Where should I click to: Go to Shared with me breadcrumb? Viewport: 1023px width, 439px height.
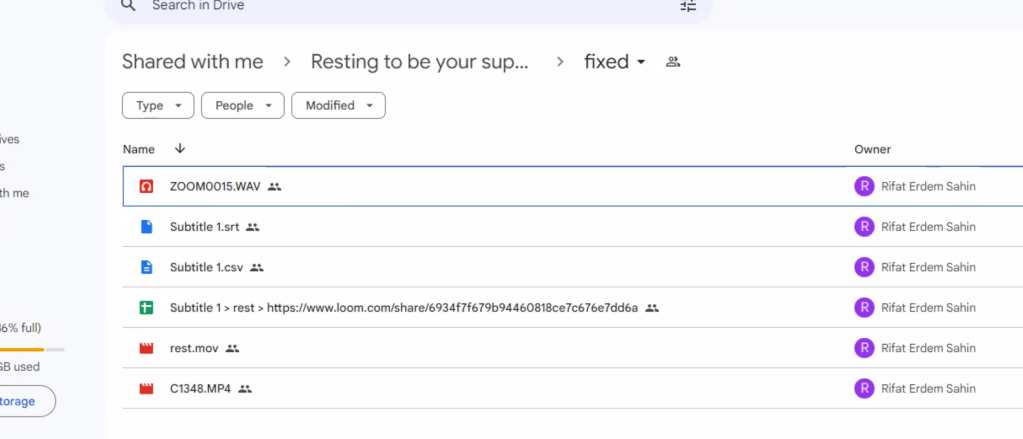coord(192,61)
